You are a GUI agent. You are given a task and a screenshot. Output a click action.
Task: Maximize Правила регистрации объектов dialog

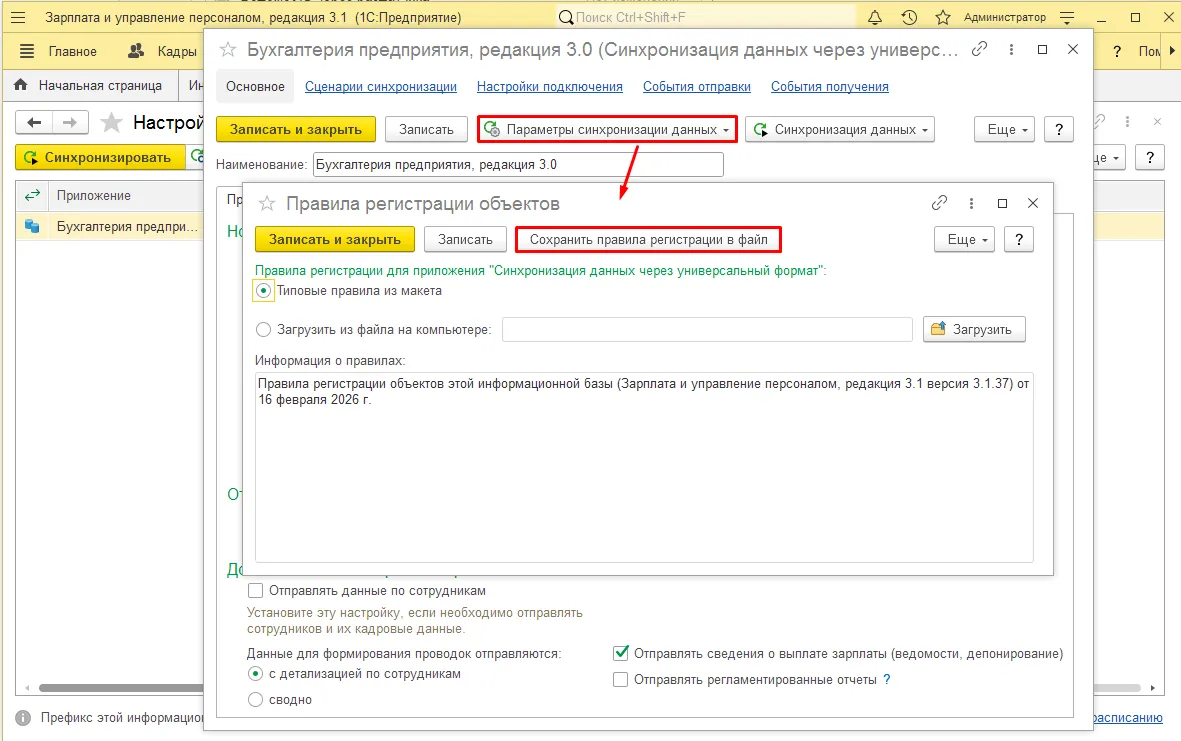pos(1002,203)
